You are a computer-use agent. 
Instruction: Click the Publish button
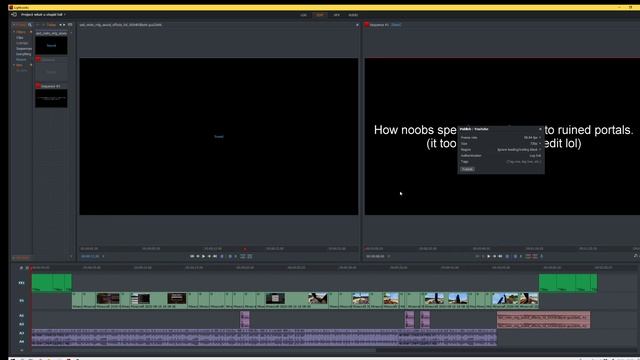pyautogui.click(x=467, y=169)
